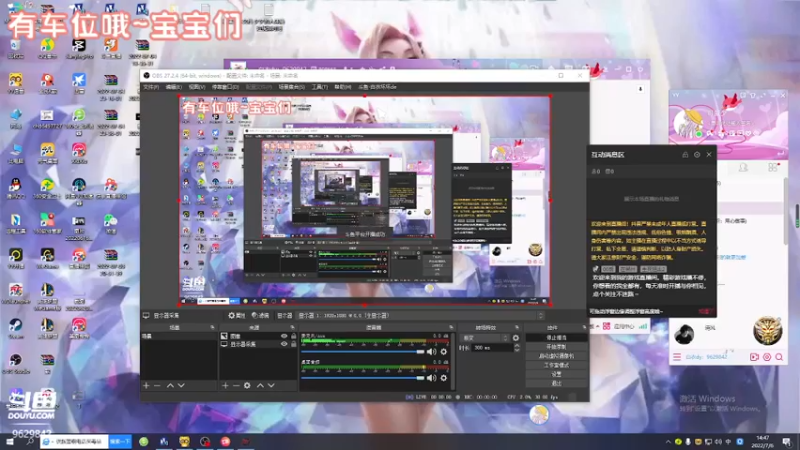Toggle visibility of 显示器采集 source
Viewport: 800px width, 450px height.
point(284,344)
